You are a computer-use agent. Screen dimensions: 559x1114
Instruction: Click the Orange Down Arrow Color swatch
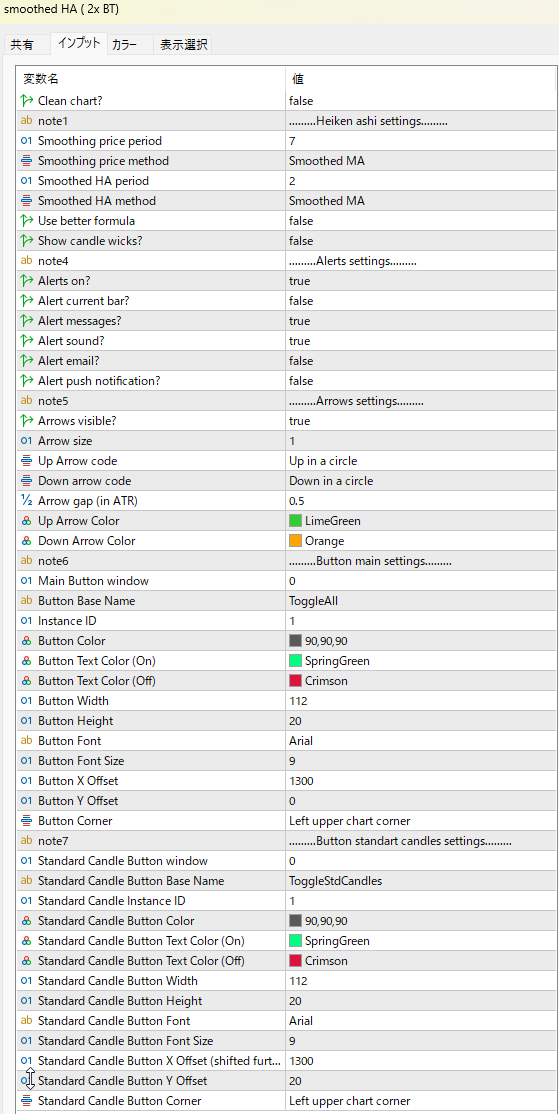[x=295, y=541]
